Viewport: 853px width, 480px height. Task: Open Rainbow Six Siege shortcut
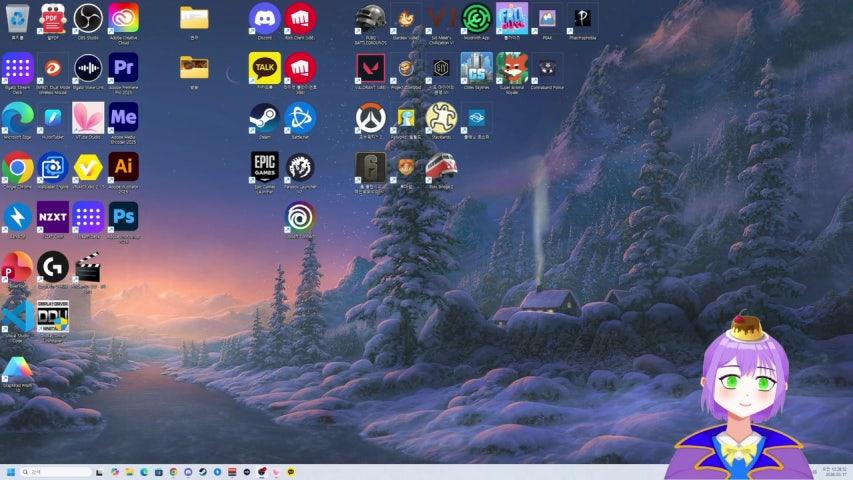(370, 167)
